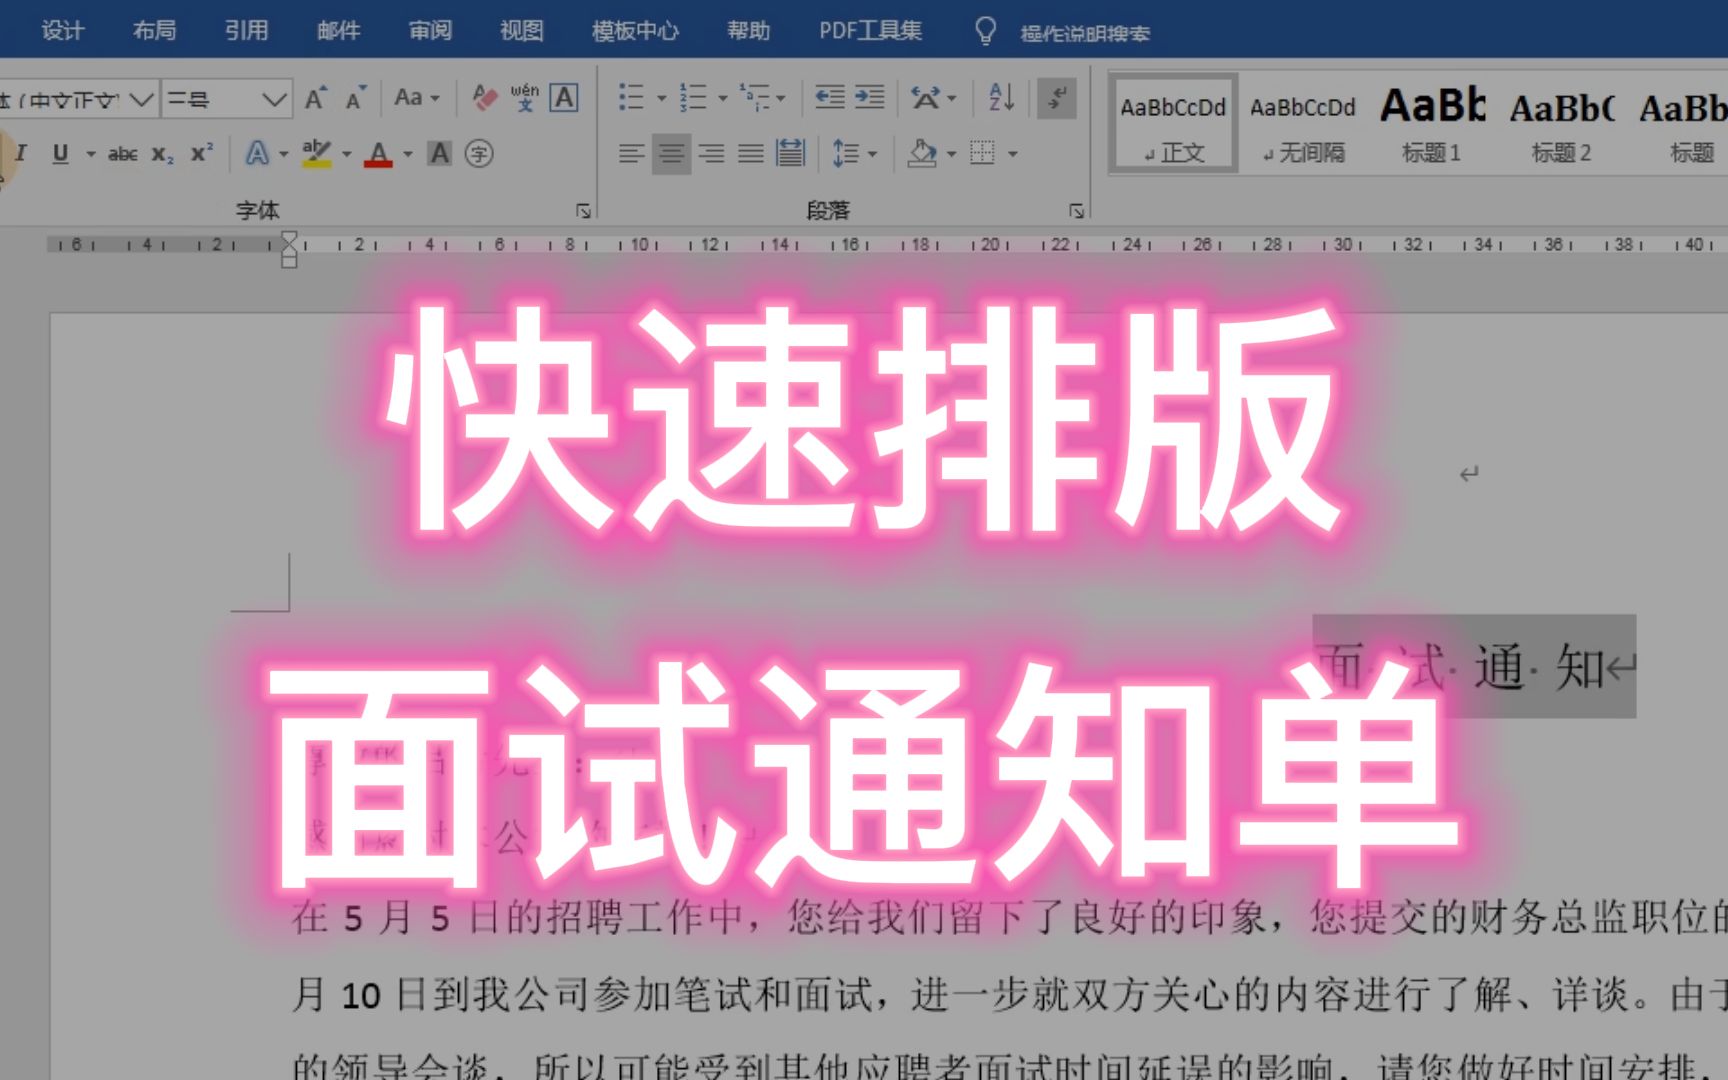The height and width of the screenshot is (1080, 1728).
Task: Apply italic formatting
Action: click(x=20, y=154)
